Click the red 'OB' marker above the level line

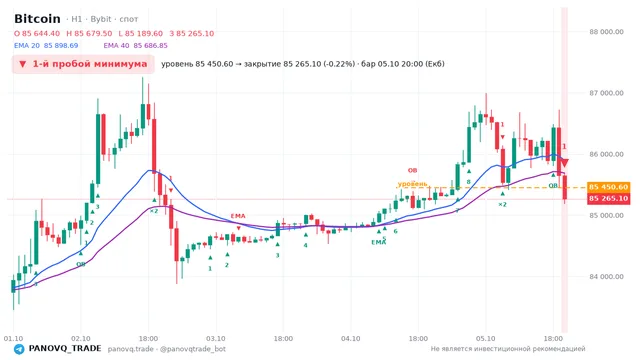[x=412, y=171]
